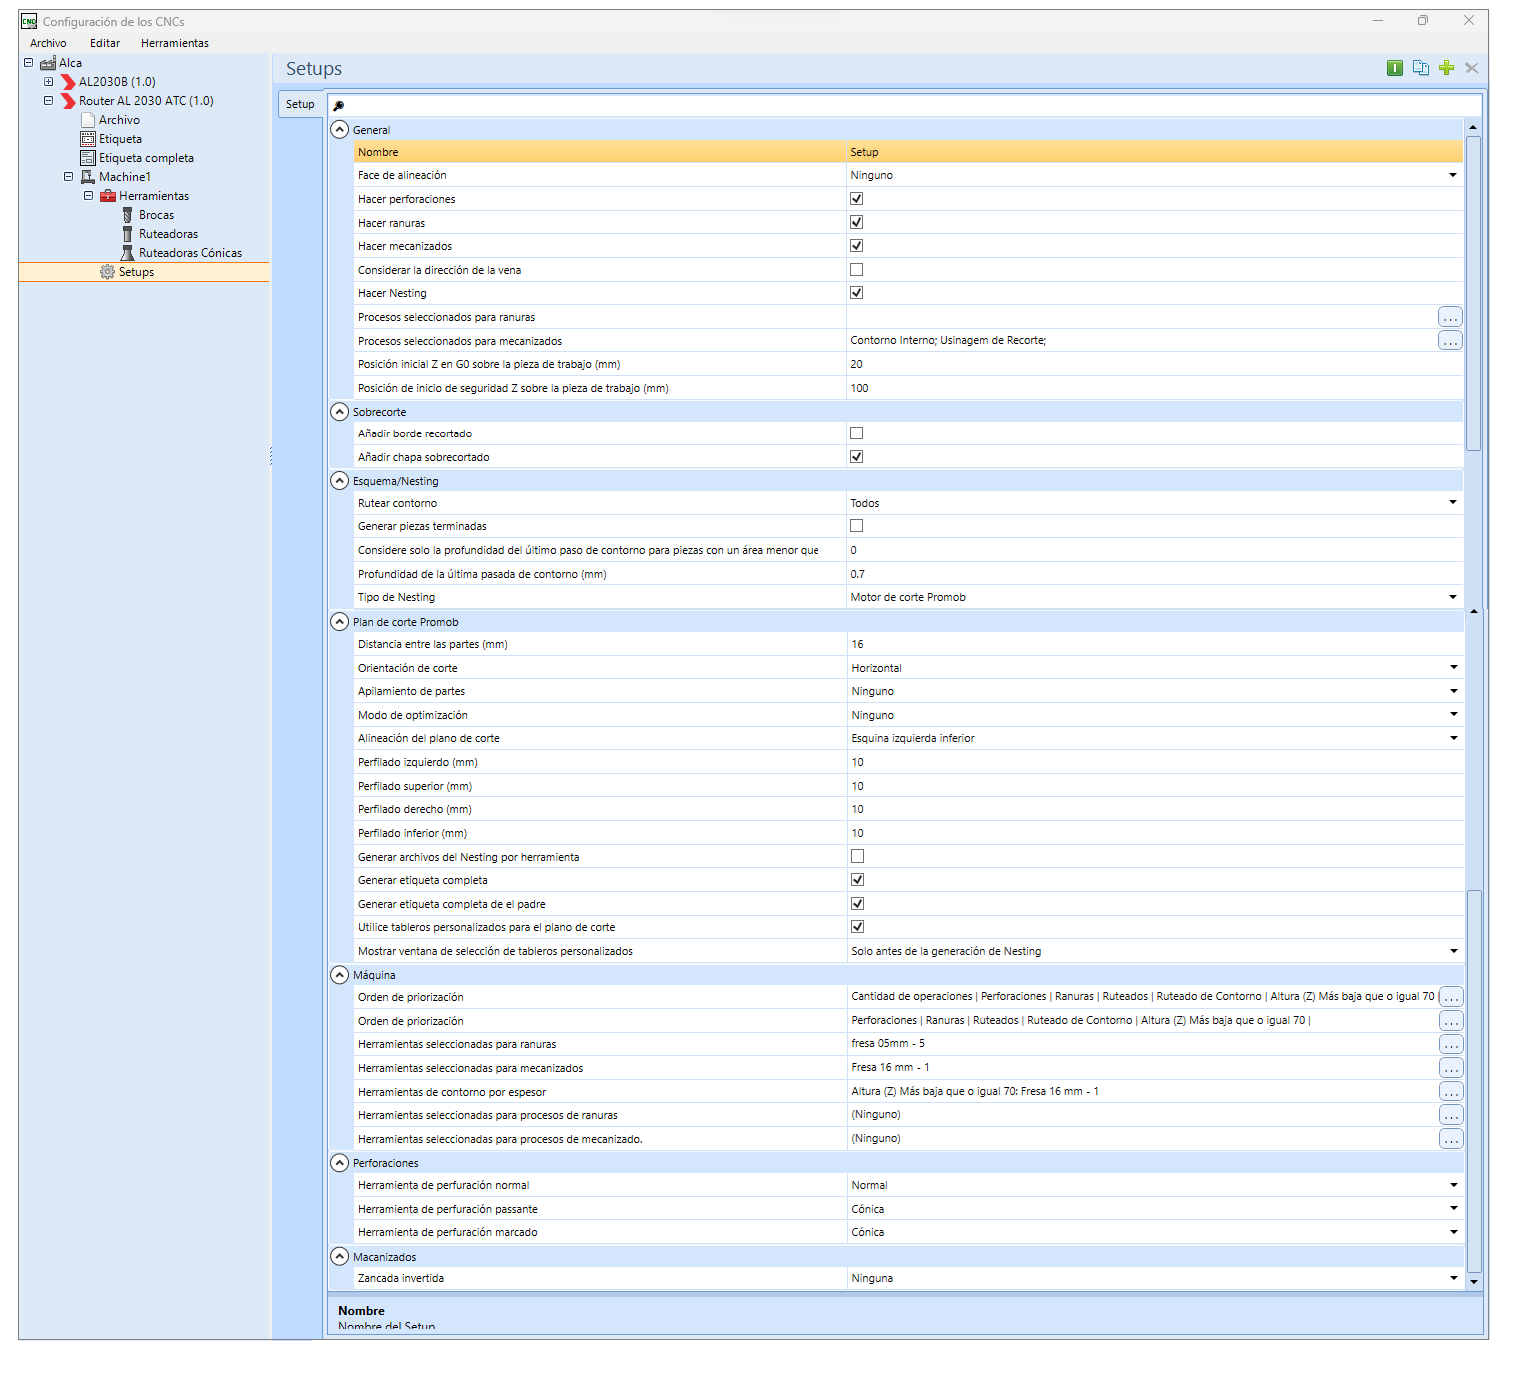Image resolution: width=1525 pixels, height=1399 pixels.
Task: Click property grid scrollbar down arrow
Action: (x=1474, y=1281)
